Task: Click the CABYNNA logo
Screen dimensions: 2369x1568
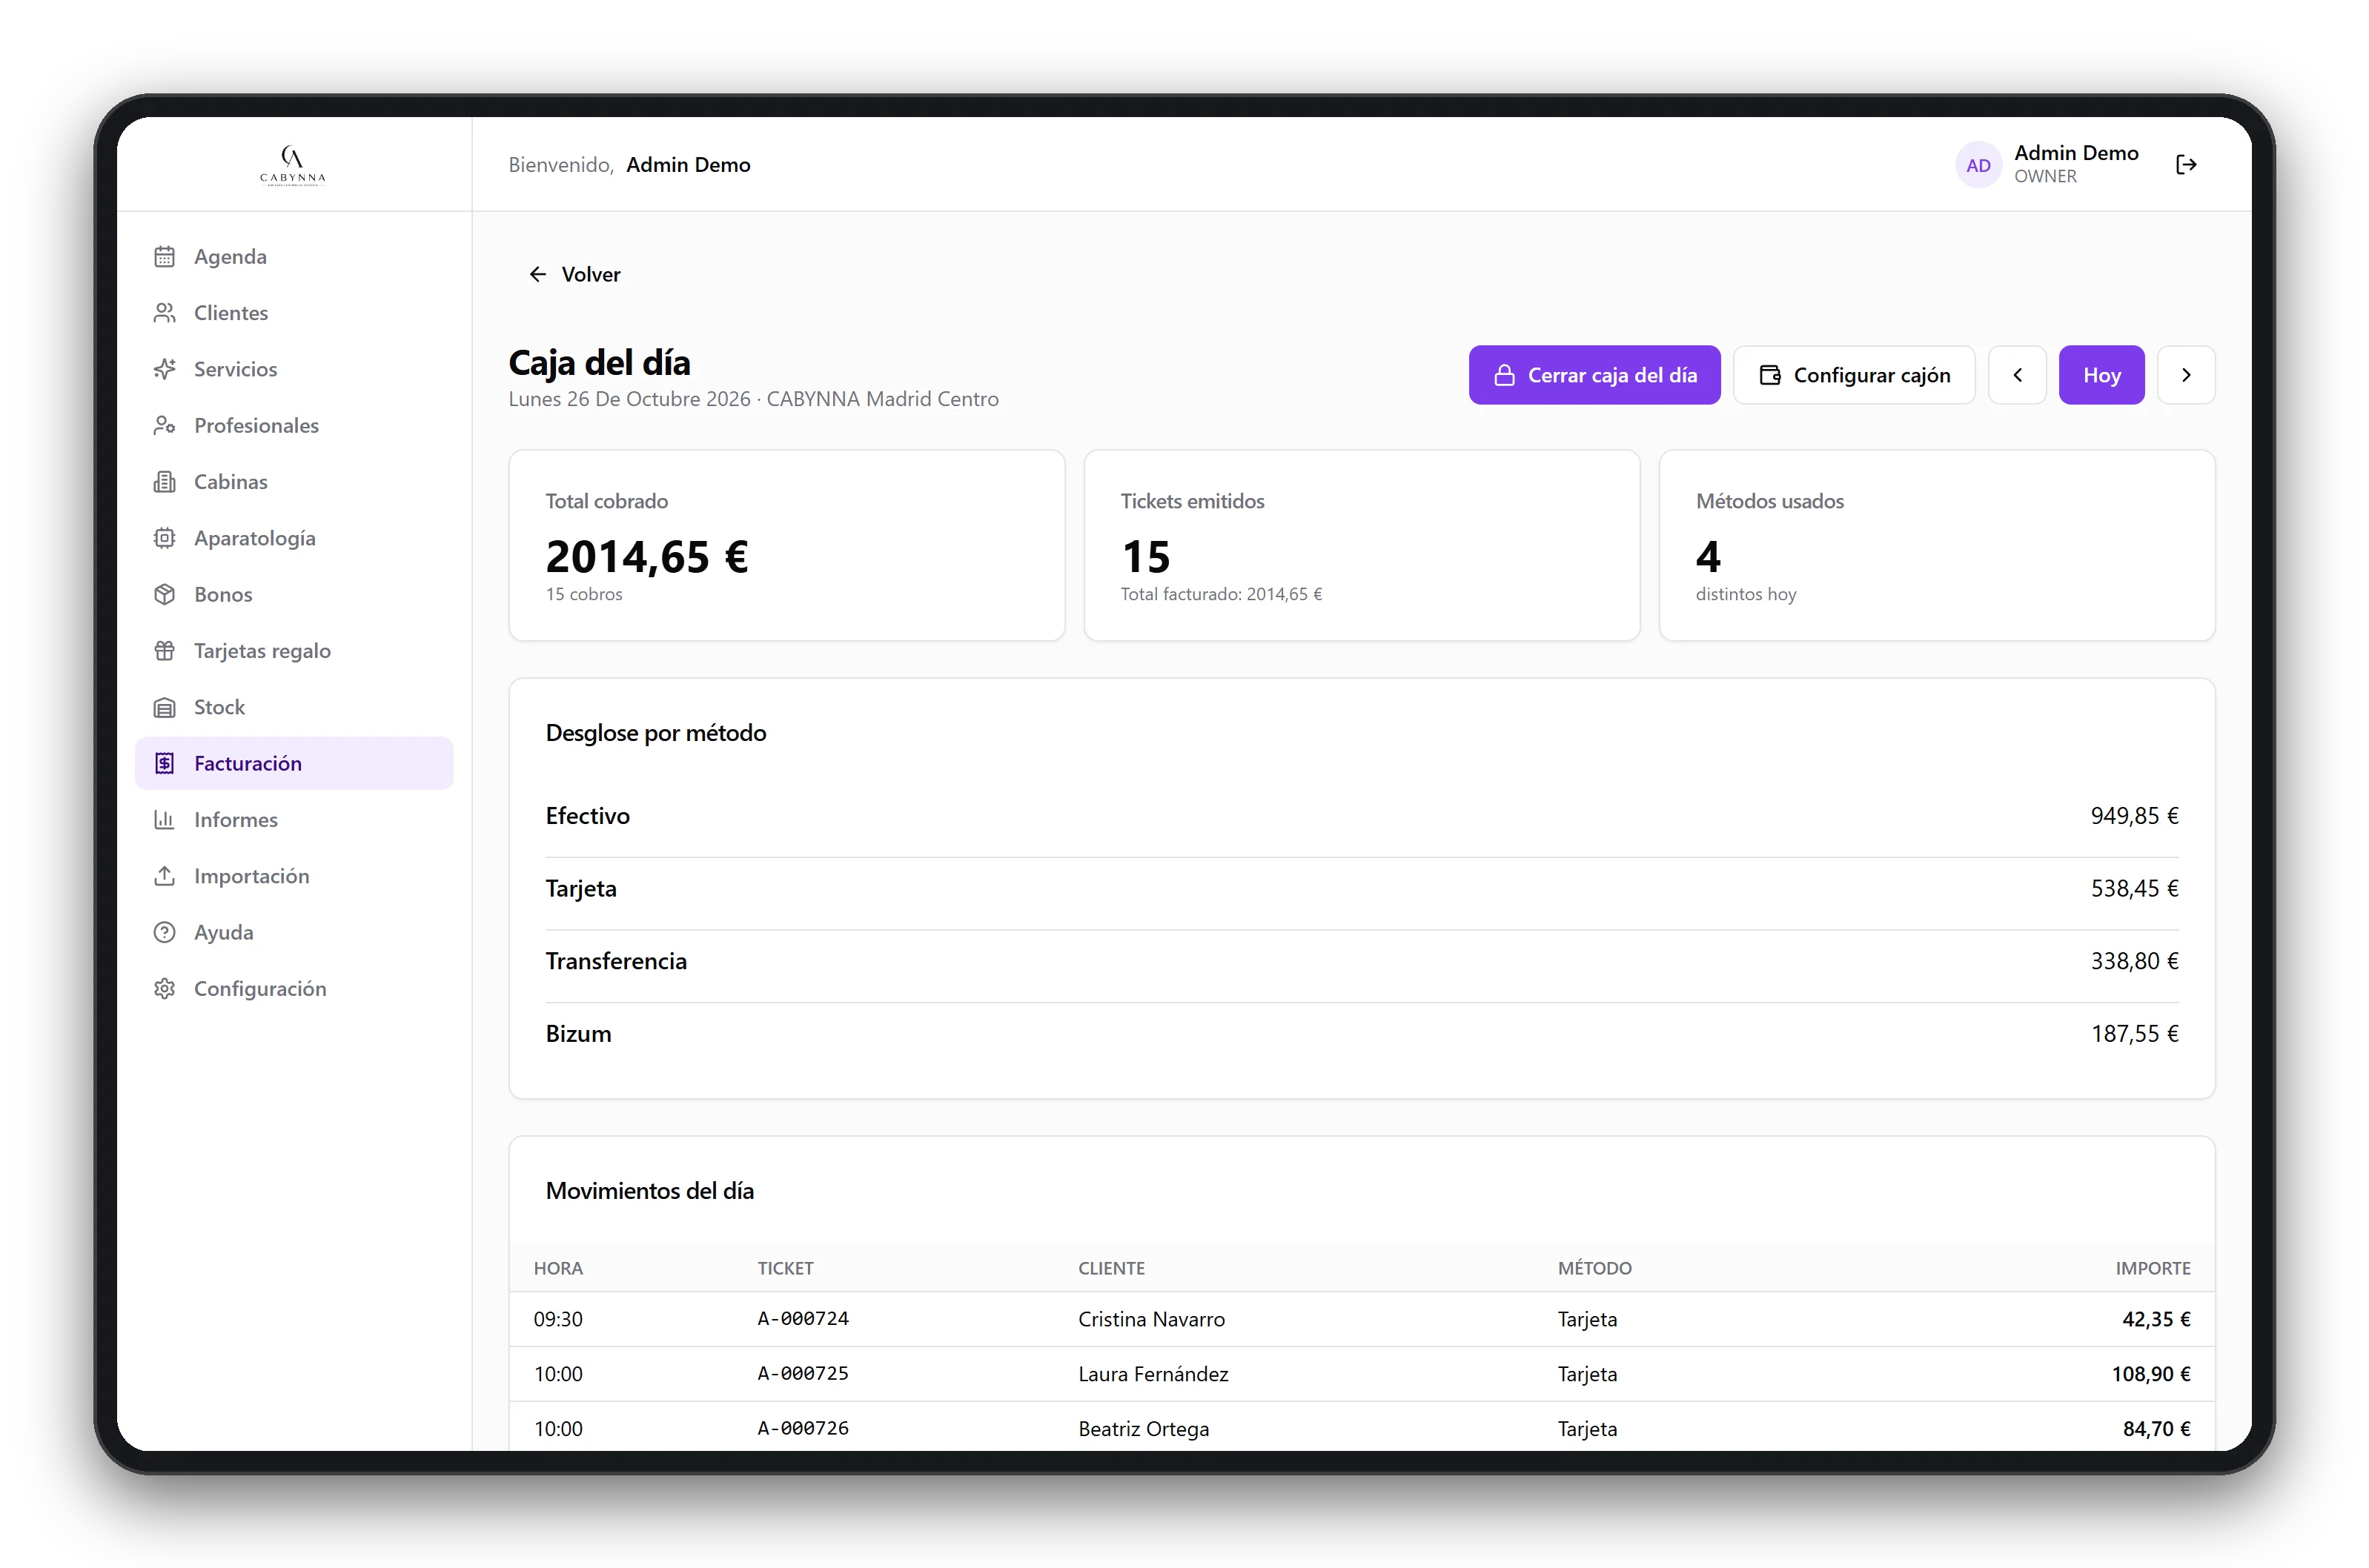Action: pos(293,165)
